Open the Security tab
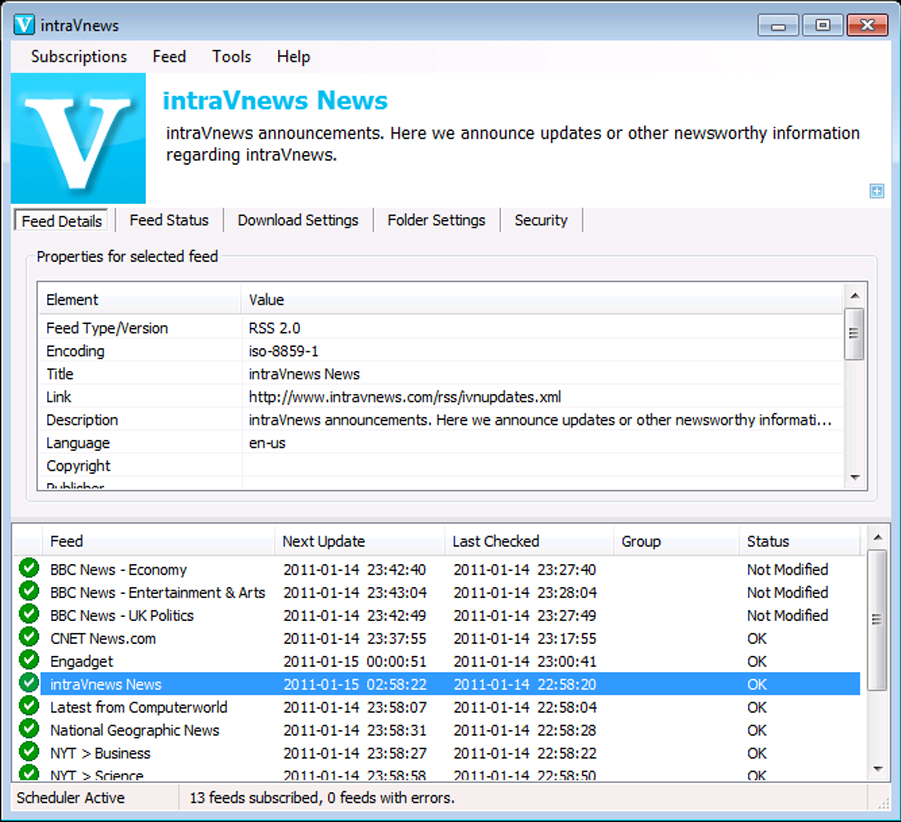The height and width of the screenshot is (822, 901). coord(540,220)
